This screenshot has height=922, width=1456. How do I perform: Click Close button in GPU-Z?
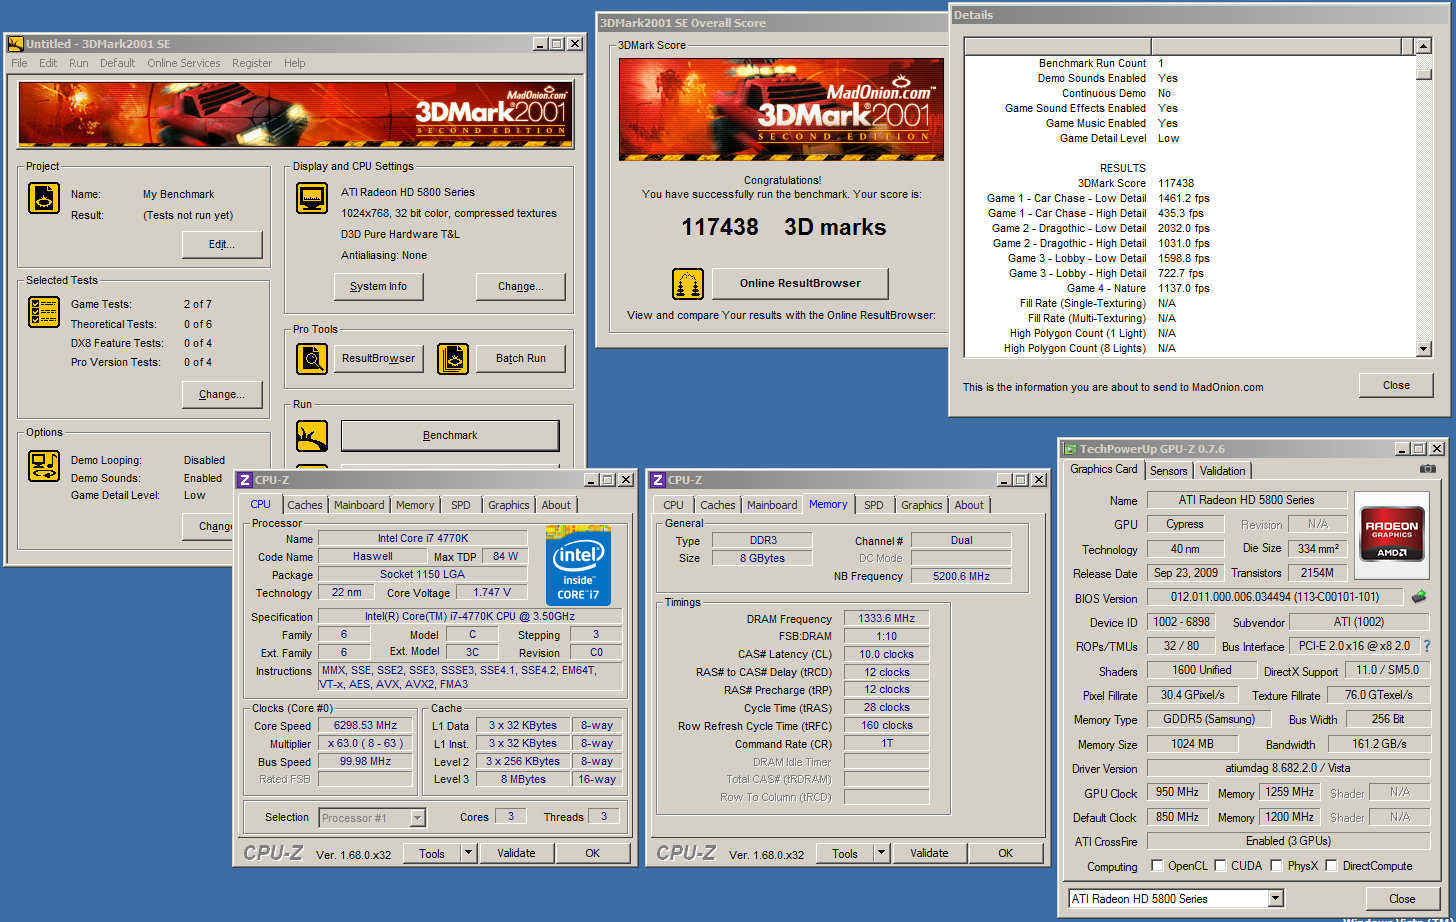pos(1402,899)
